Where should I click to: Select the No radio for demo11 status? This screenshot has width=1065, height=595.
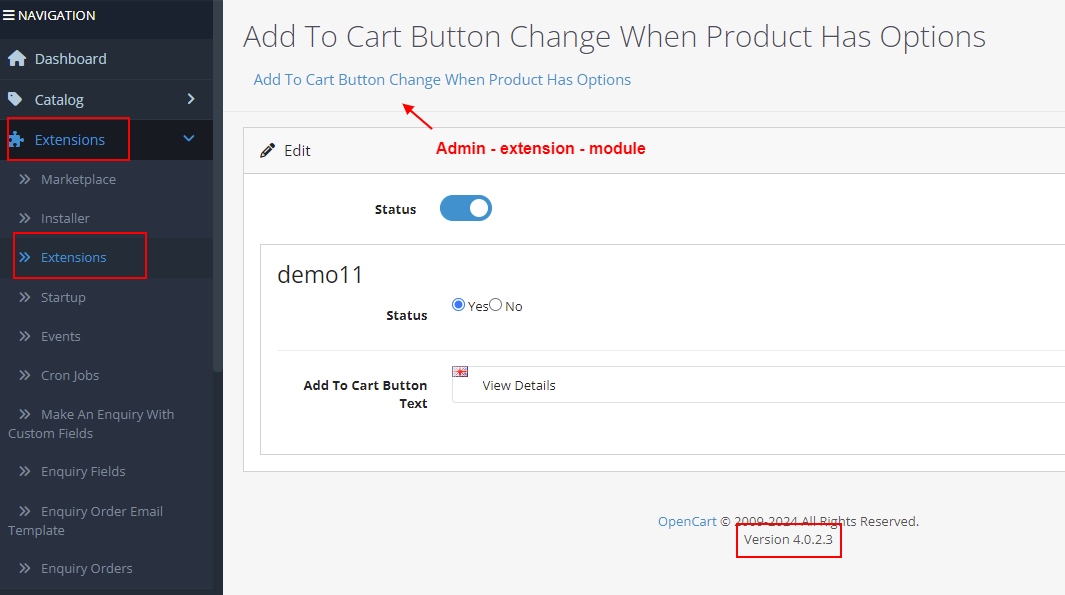pyautogui.click(x=496, y=305)
